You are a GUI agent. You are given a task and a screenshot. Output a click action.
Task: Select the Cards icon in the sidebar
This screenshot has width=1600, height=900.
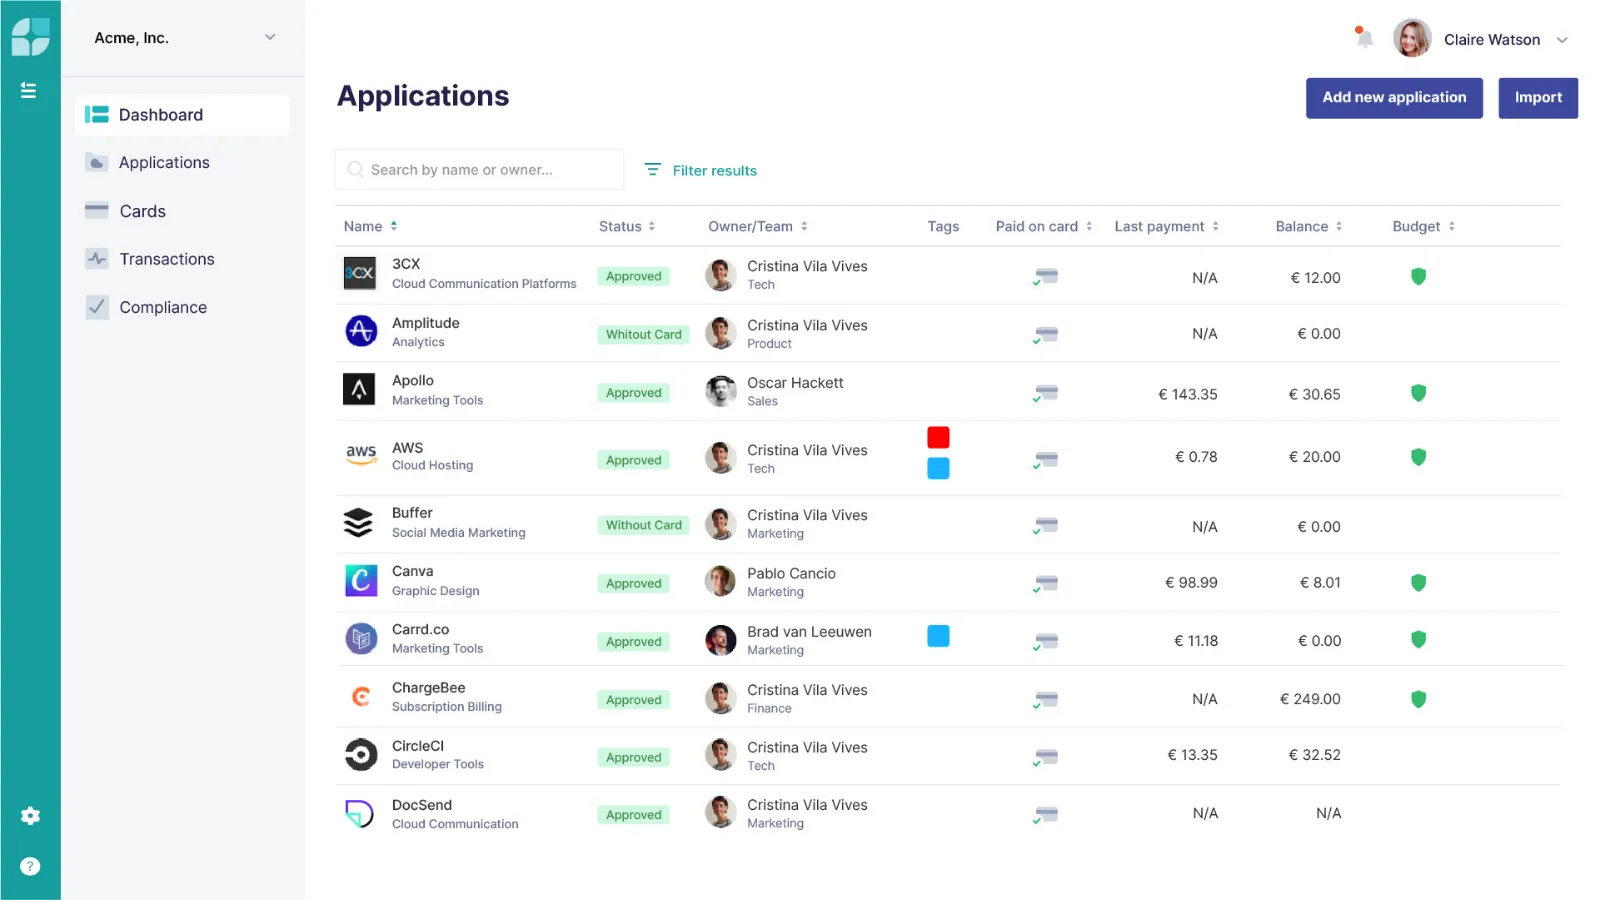(97, 210)
